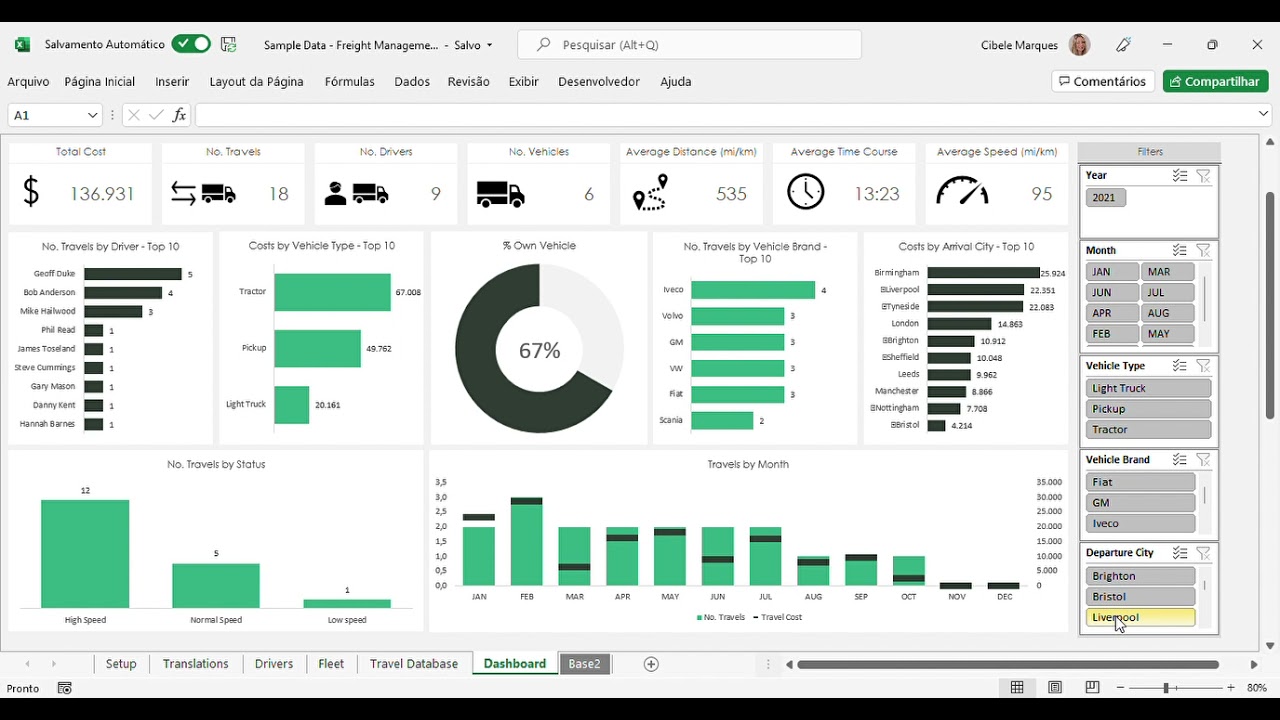Toggle the Salvamento Automático switch

(190, 44)
